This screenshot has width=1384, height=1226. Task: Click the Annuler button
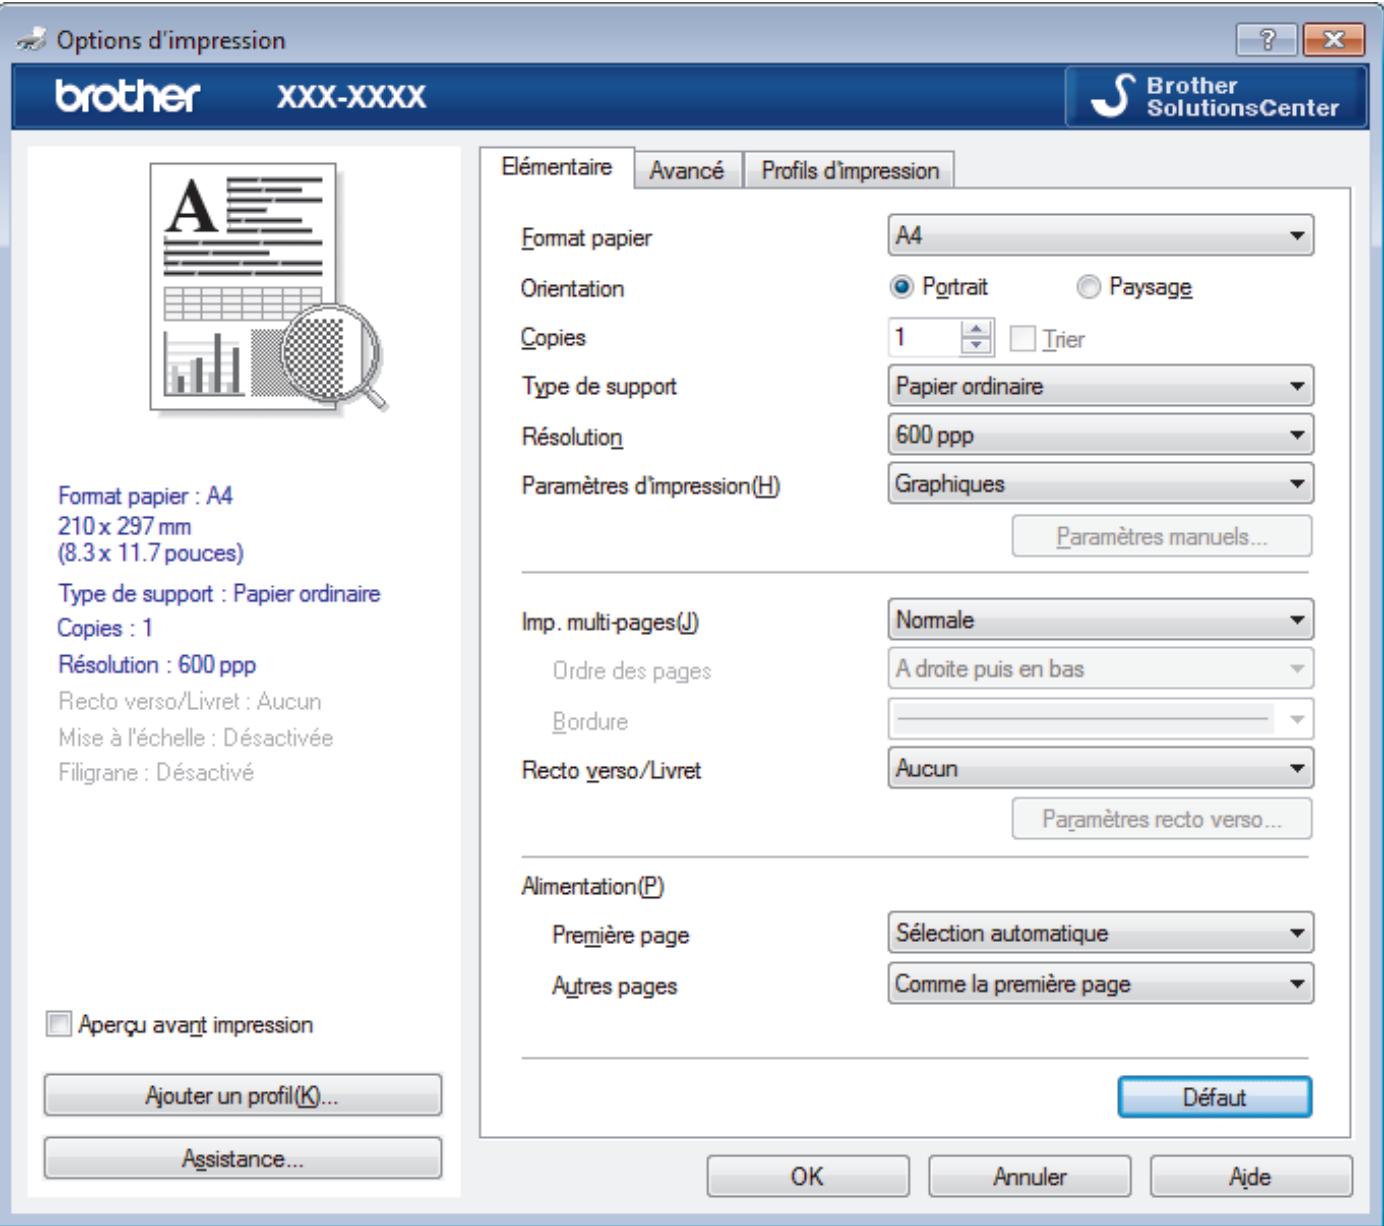pos(1029,1177)
